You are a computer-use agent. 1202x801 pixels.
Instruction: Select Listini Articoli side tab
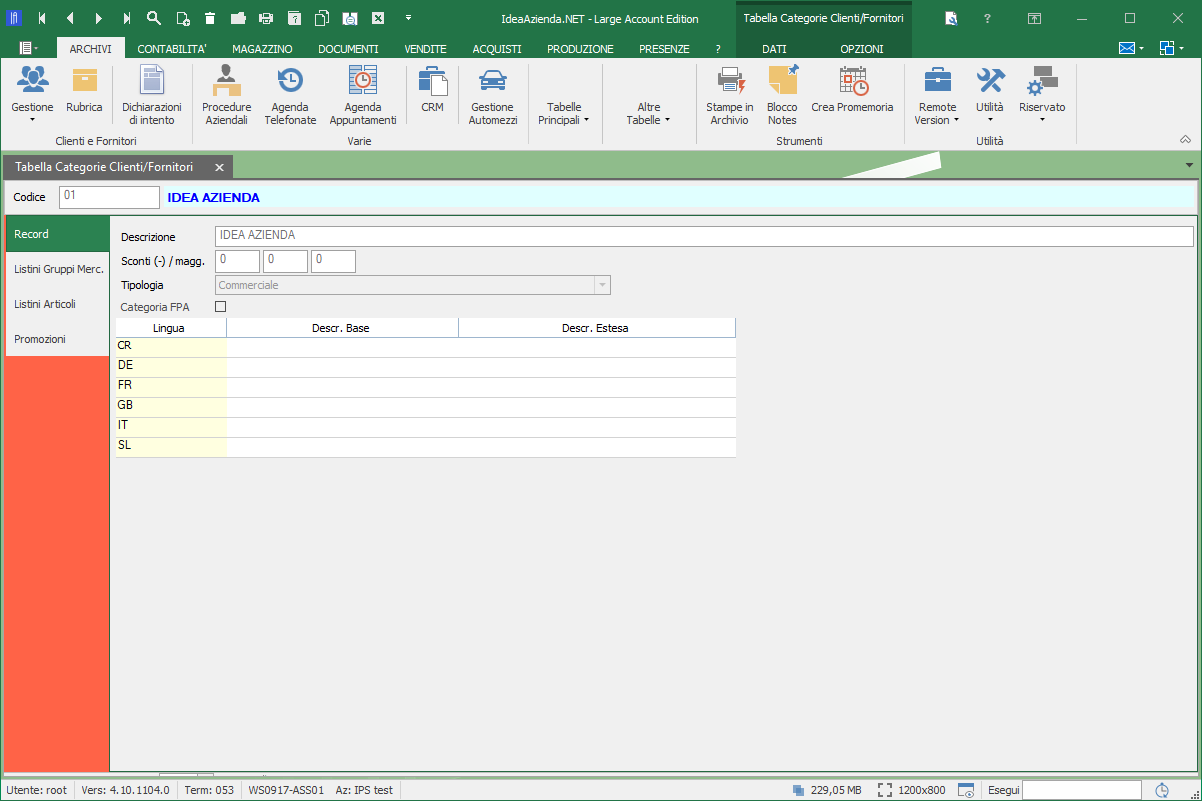point(58,304)
